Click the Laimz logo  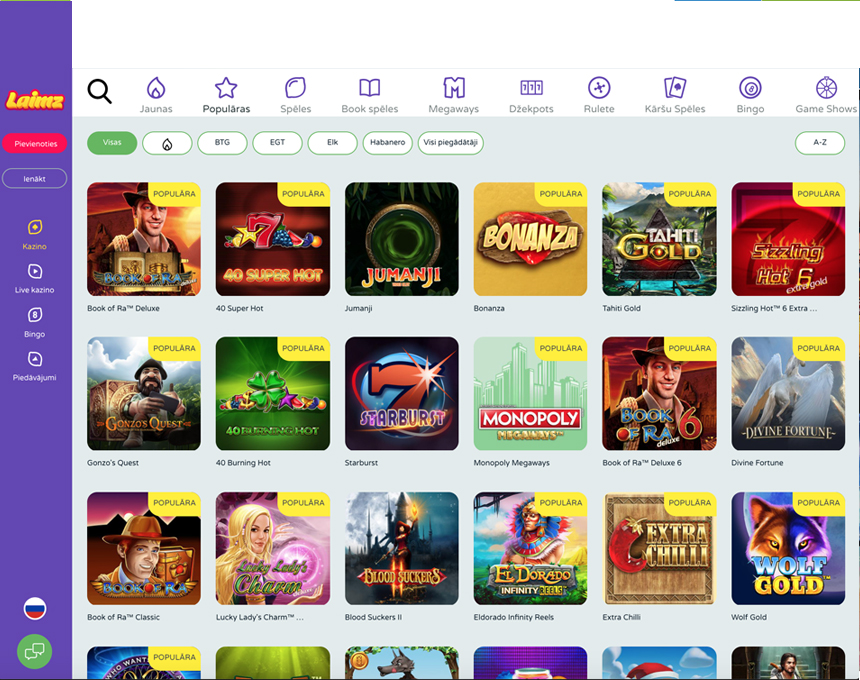pos(35,100)
